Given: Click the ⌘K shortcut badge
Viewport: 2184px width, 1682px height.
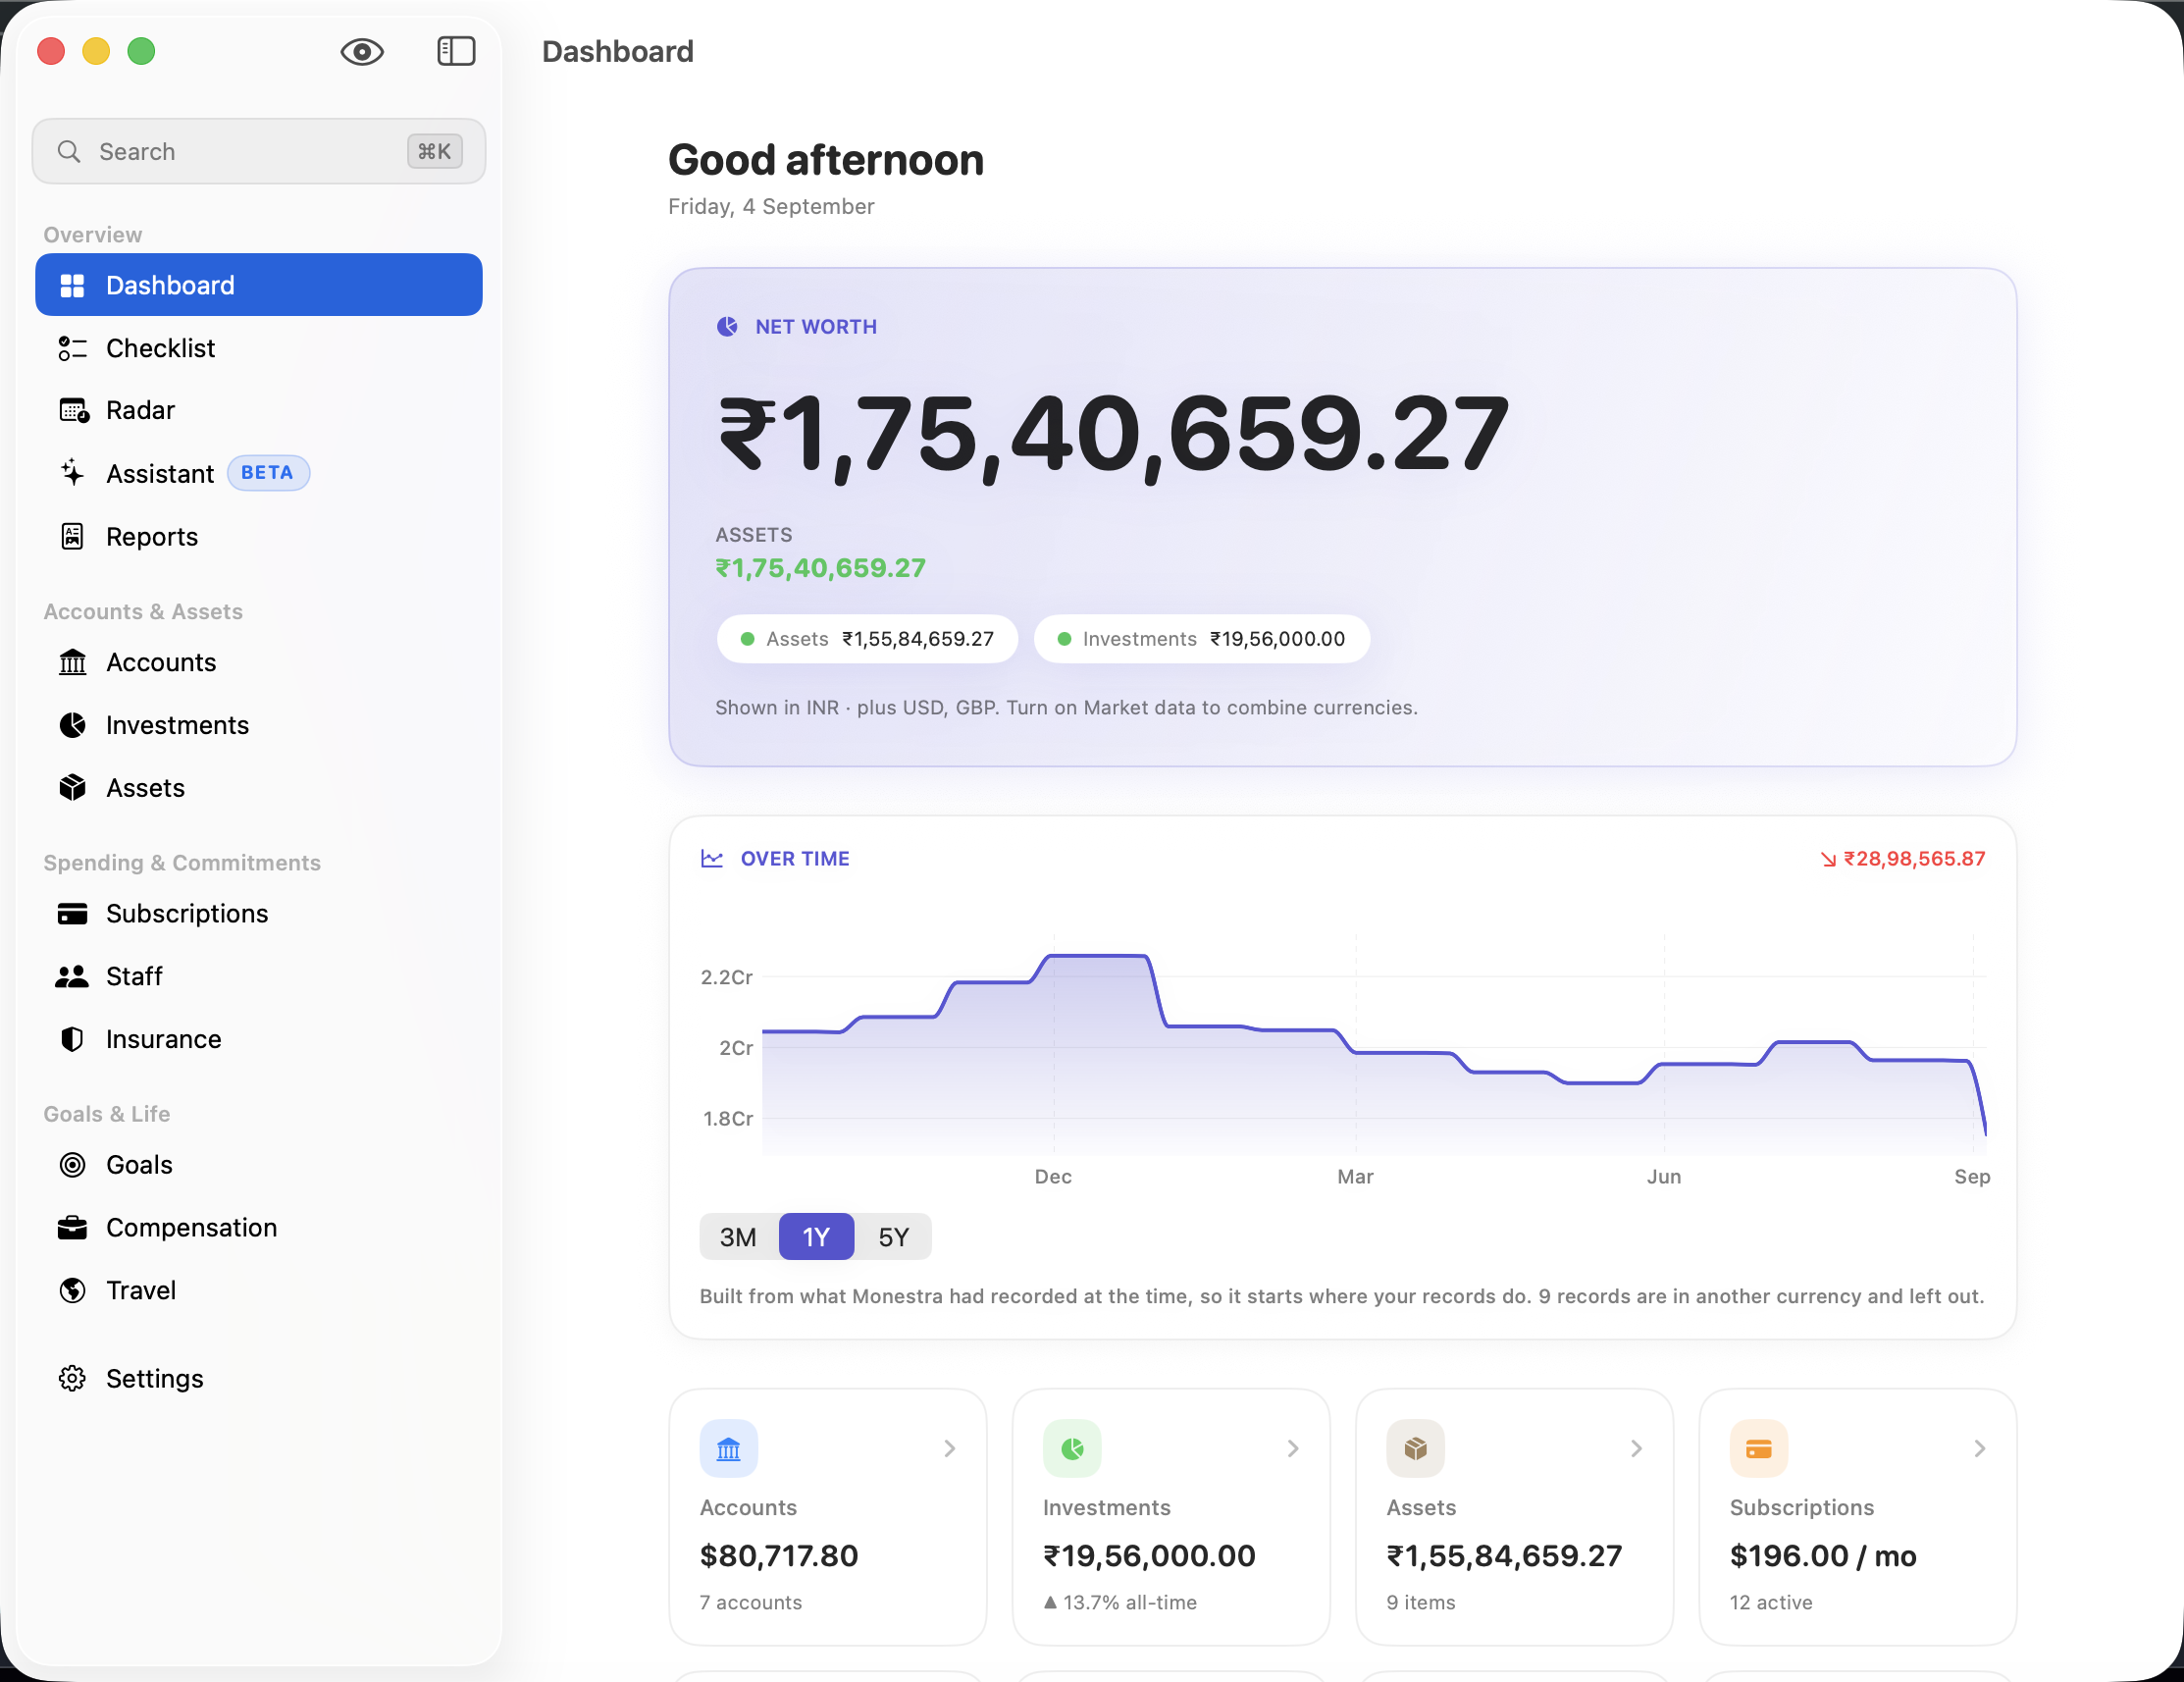Looking at the screenshot, I should [434, 151].
